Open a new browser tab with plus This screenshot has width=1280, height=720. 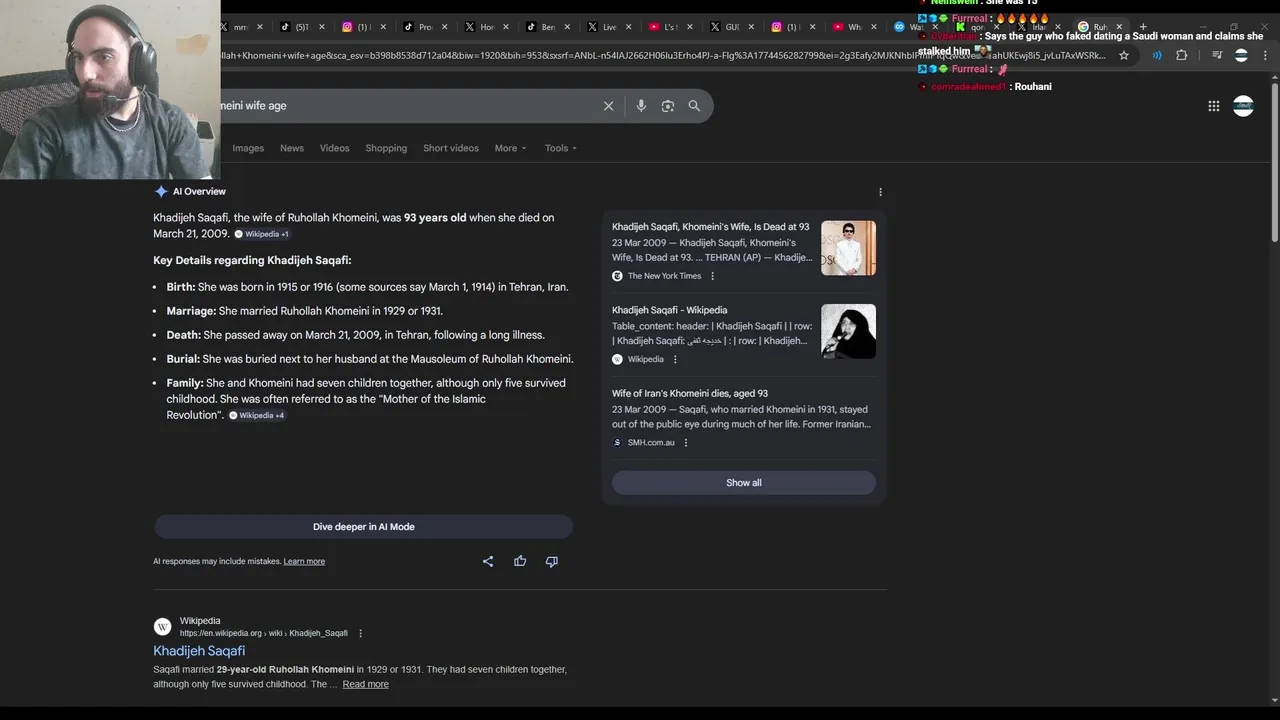coord(1143,27)
